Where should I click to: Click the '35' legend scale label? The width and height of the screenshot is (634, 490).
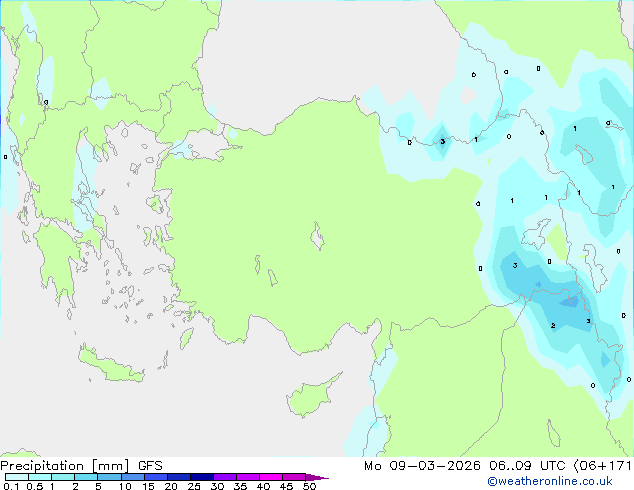[240, 486]
